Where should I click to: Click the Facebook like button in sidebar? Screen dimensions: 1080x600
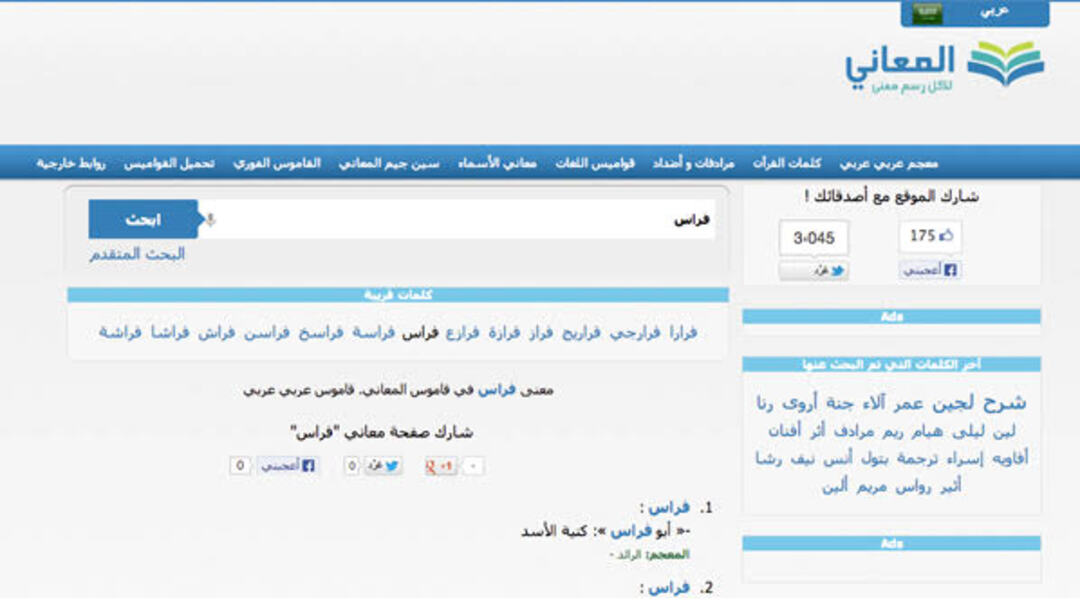click(x=930, y=270)
